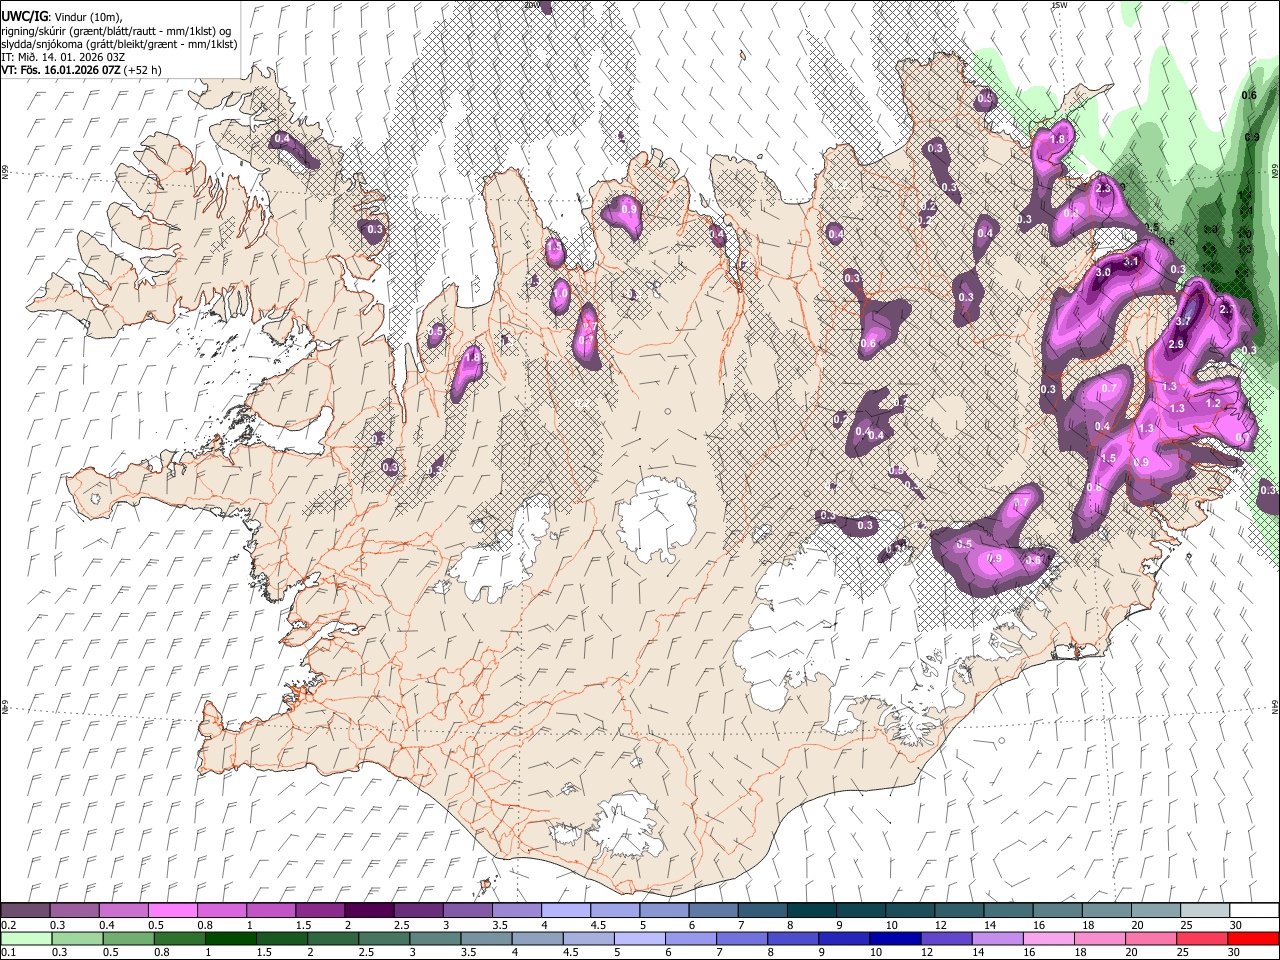Viewport: 1280px width, 960px height.
Task: Click the lower legend swatch labeled 7
Action: [742, 938]
